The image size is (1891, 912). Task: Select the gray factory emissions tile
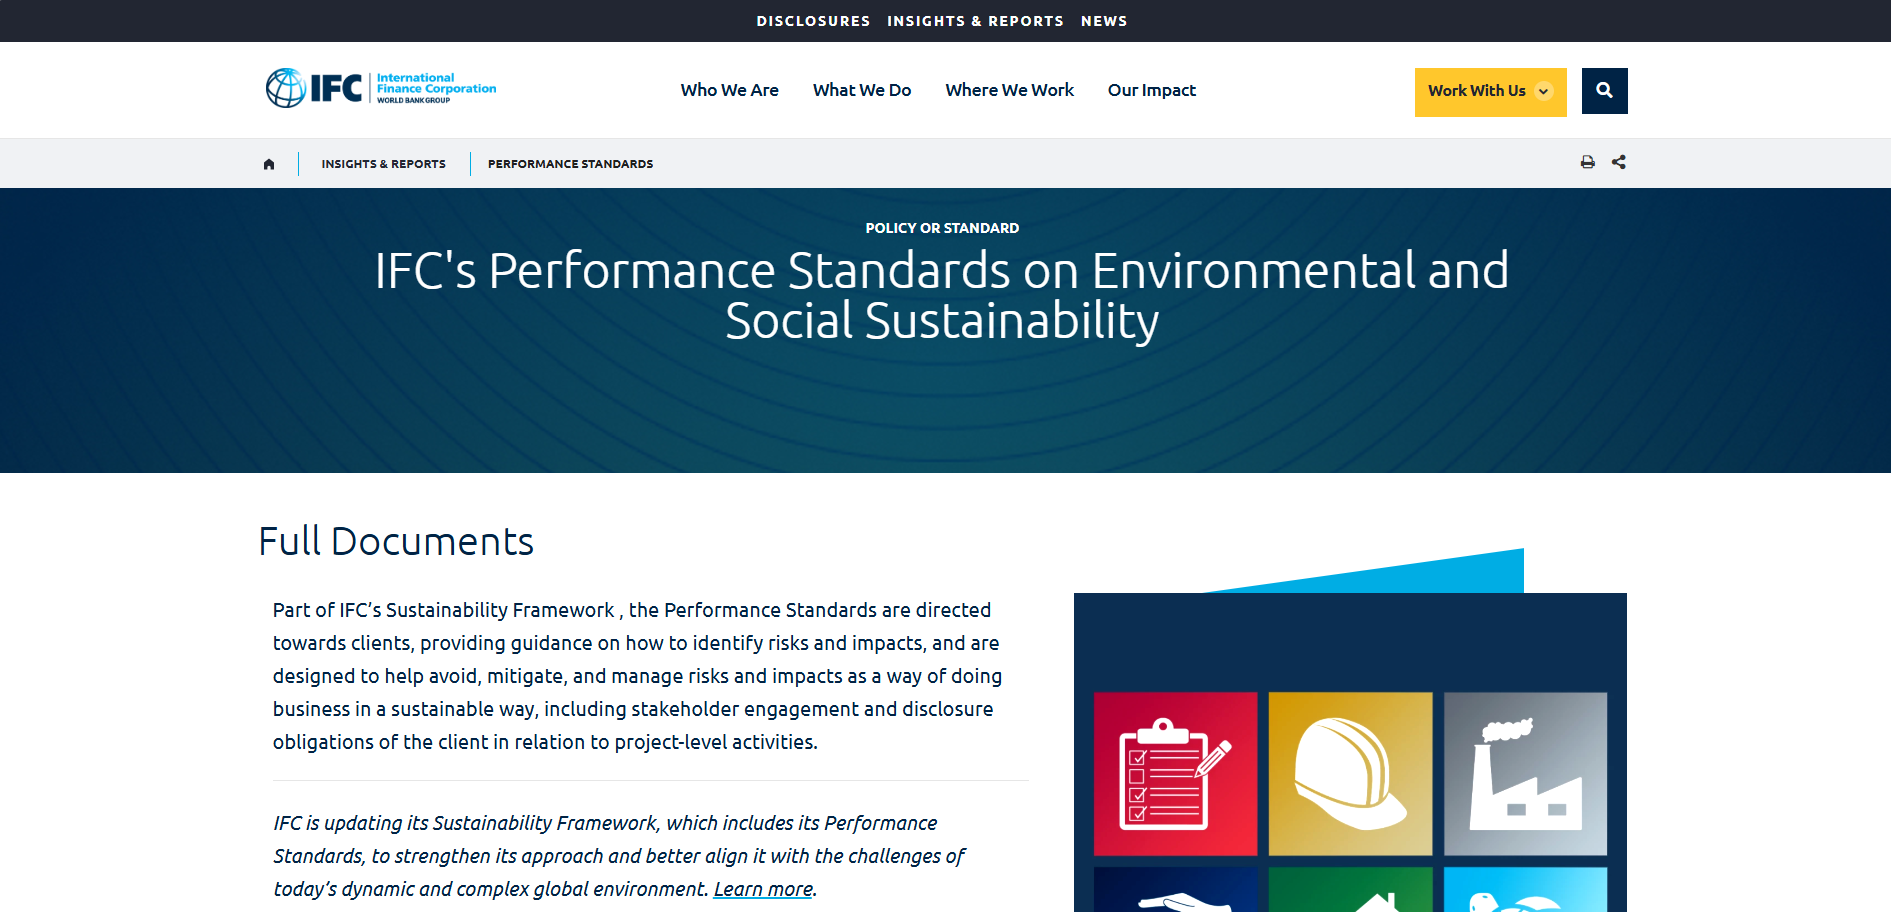pyautogui.click(x=1525, y=773)
